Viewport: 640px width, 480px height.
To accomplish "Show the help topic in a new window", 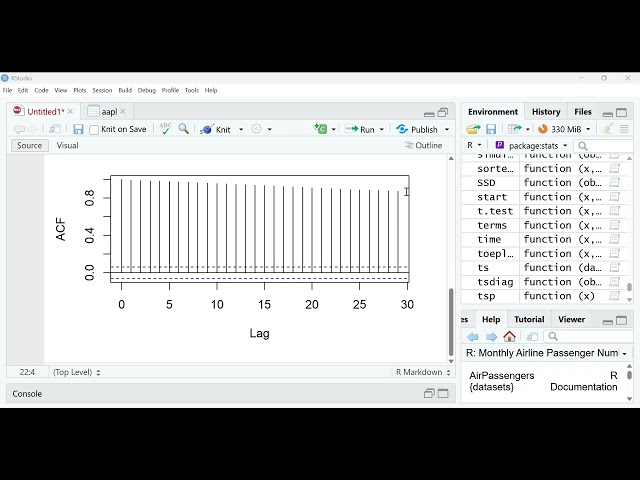I will [532, 337].
